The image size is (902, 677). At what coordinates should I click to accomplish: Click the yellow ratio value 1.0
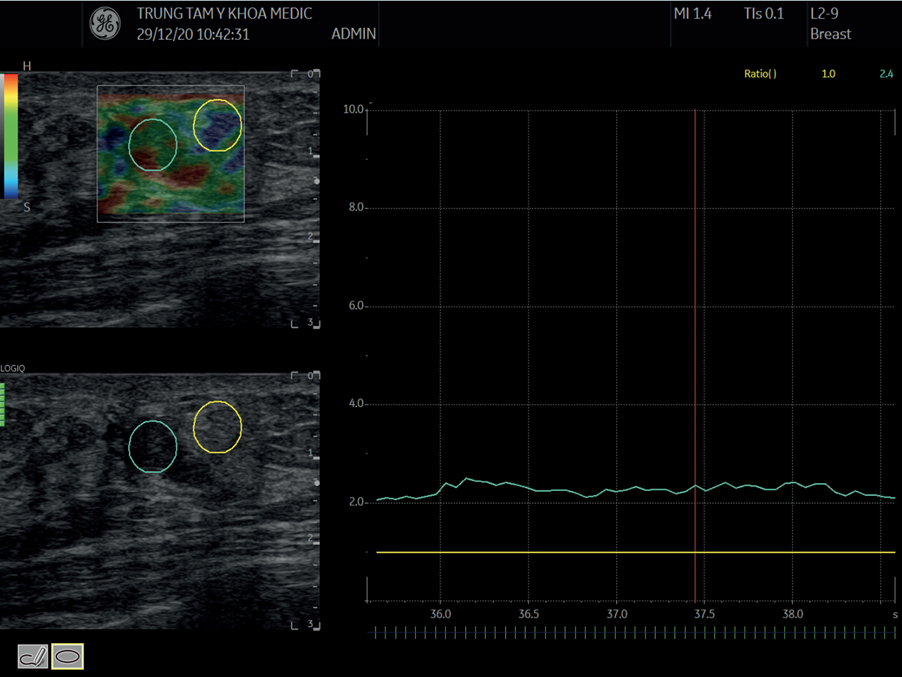pyautogui.click(x=828, y=74)
